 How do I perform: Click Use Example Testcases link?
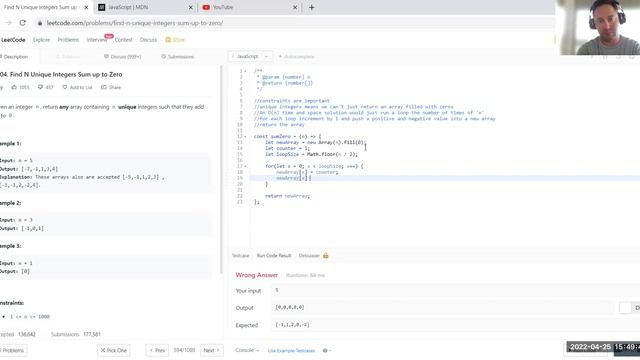[291, 351]
